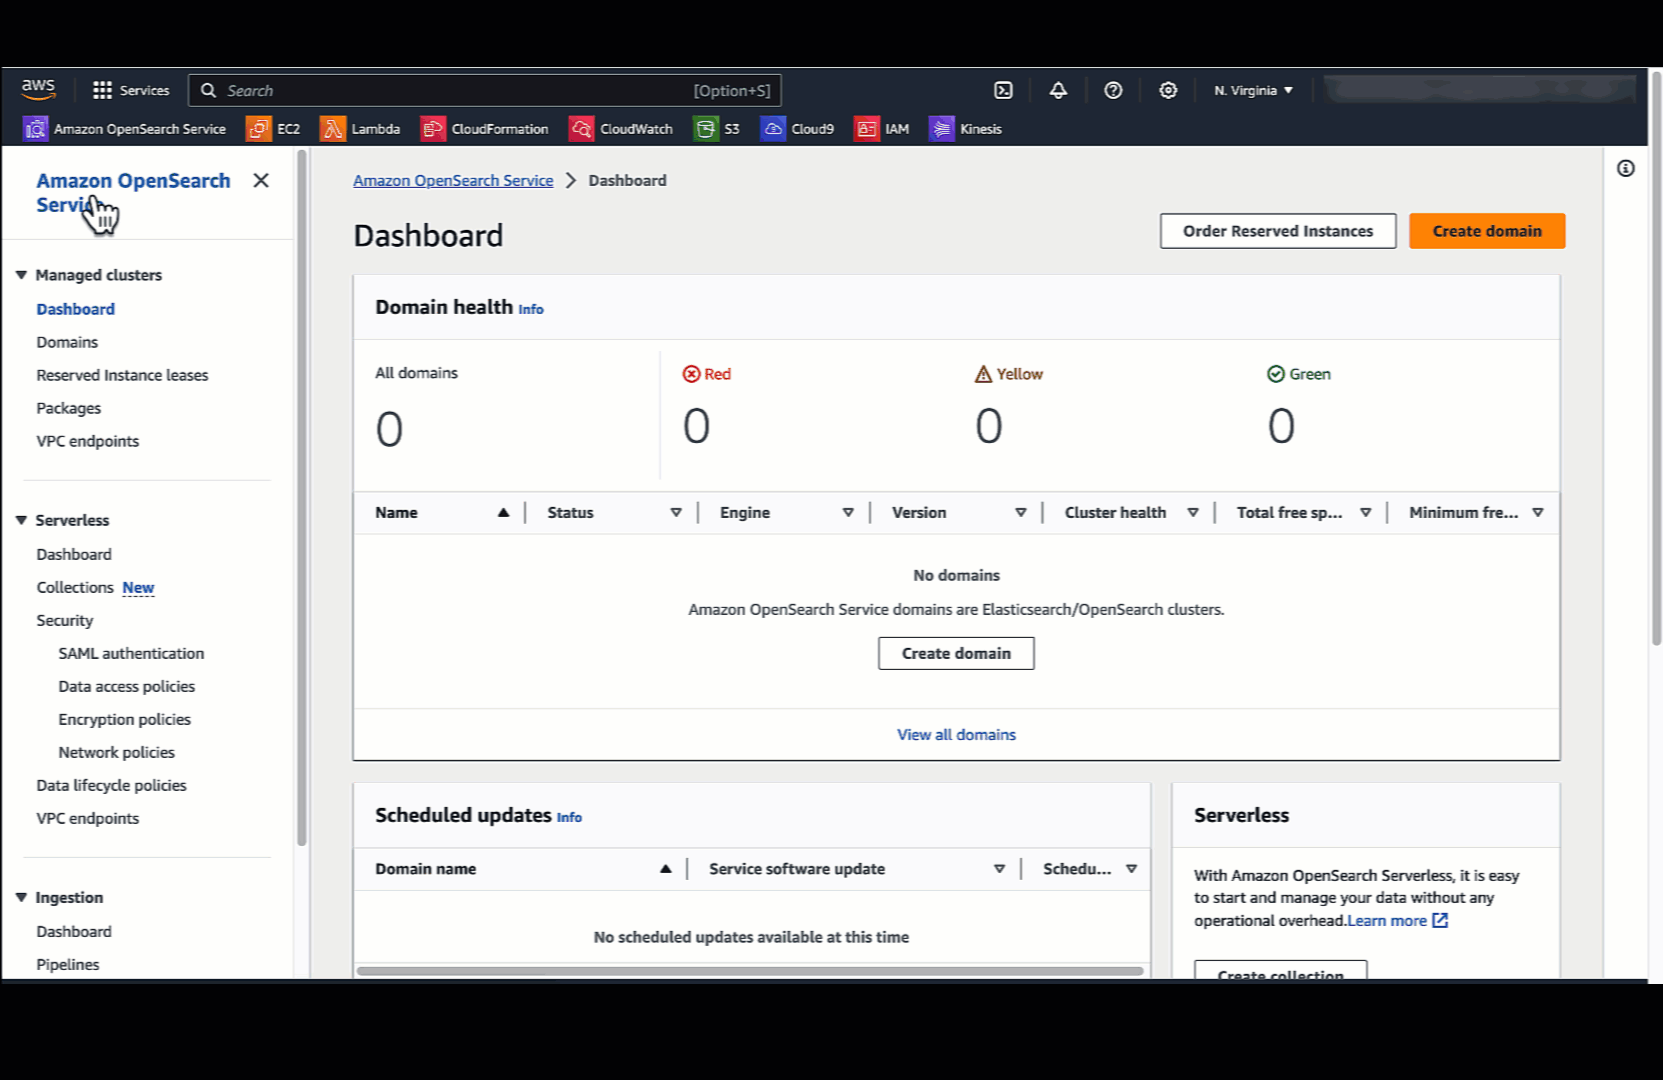Sort by Service software update column arrow
Screen dimensions: 1663x1080
tap(999, 869)
